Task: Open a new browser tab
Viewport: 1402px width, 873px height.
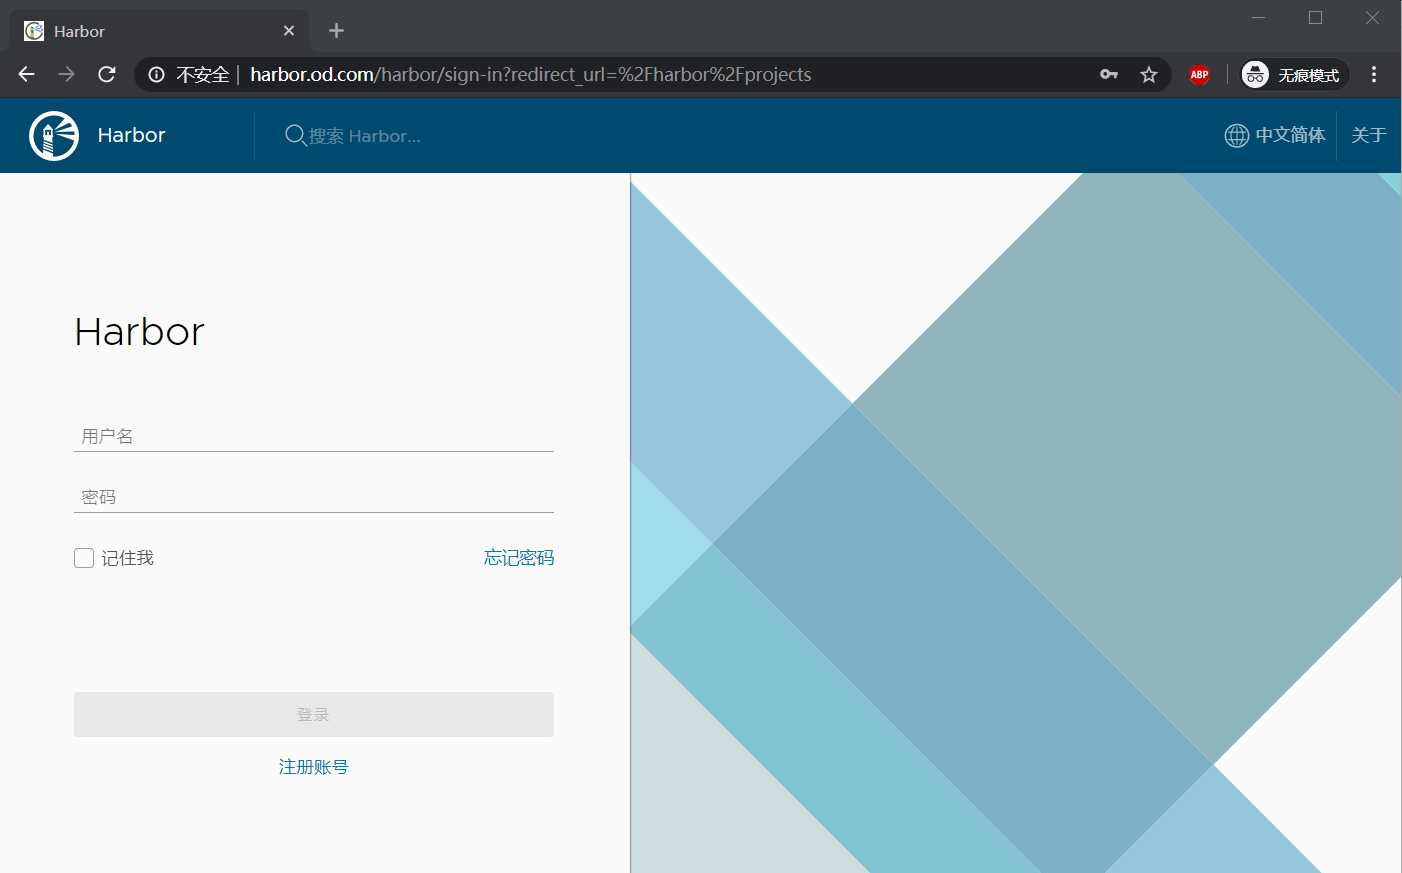Action: coord(336,31)
